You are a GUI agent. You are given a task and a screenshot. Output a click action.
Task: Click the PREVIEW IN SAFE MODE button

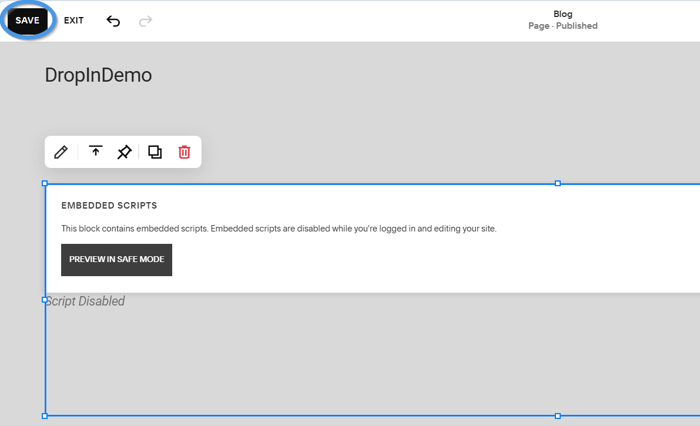pyautogui.click(x=117, y=259)
